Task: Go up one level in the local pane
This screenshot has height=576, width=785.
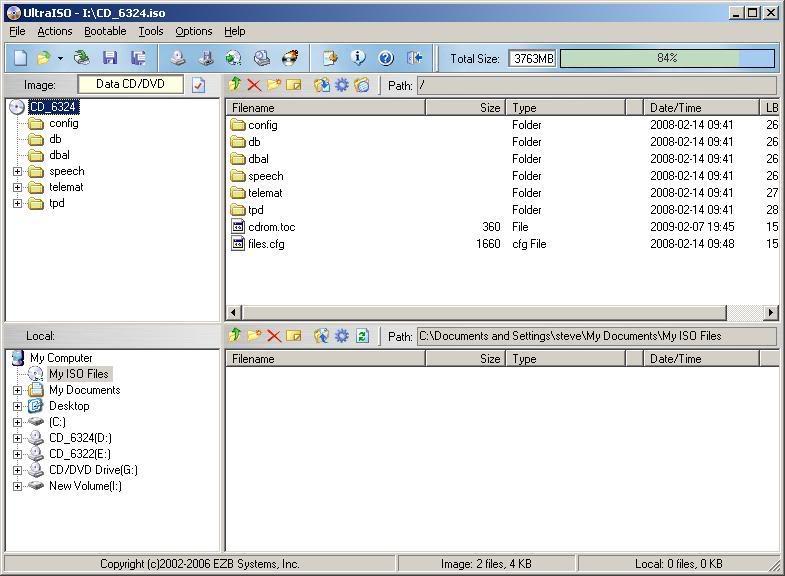Action: tap(235, 335)
